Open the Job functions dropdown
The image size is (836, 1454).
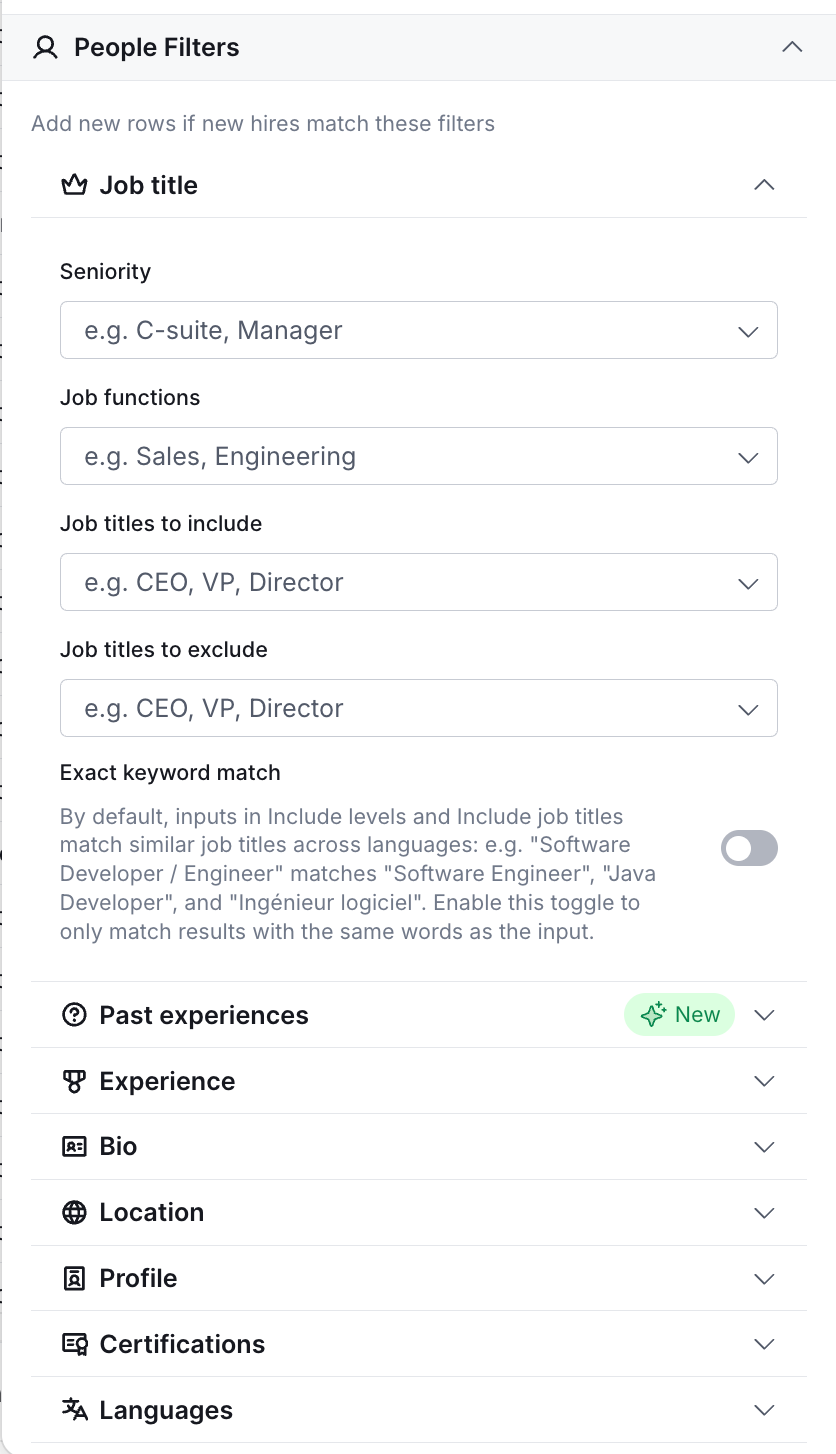(x=419, y=456)
